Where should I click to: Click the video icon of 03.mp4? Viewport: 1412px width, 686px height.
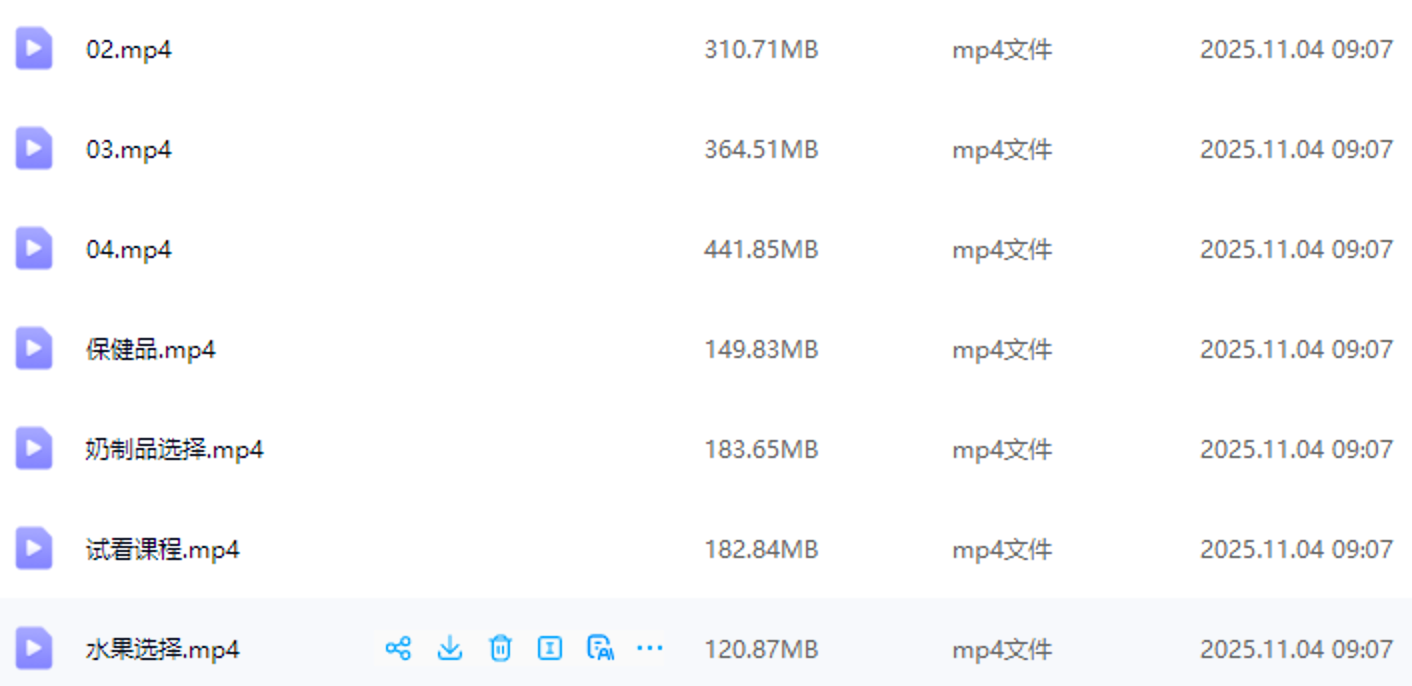(x=34, y=148)
